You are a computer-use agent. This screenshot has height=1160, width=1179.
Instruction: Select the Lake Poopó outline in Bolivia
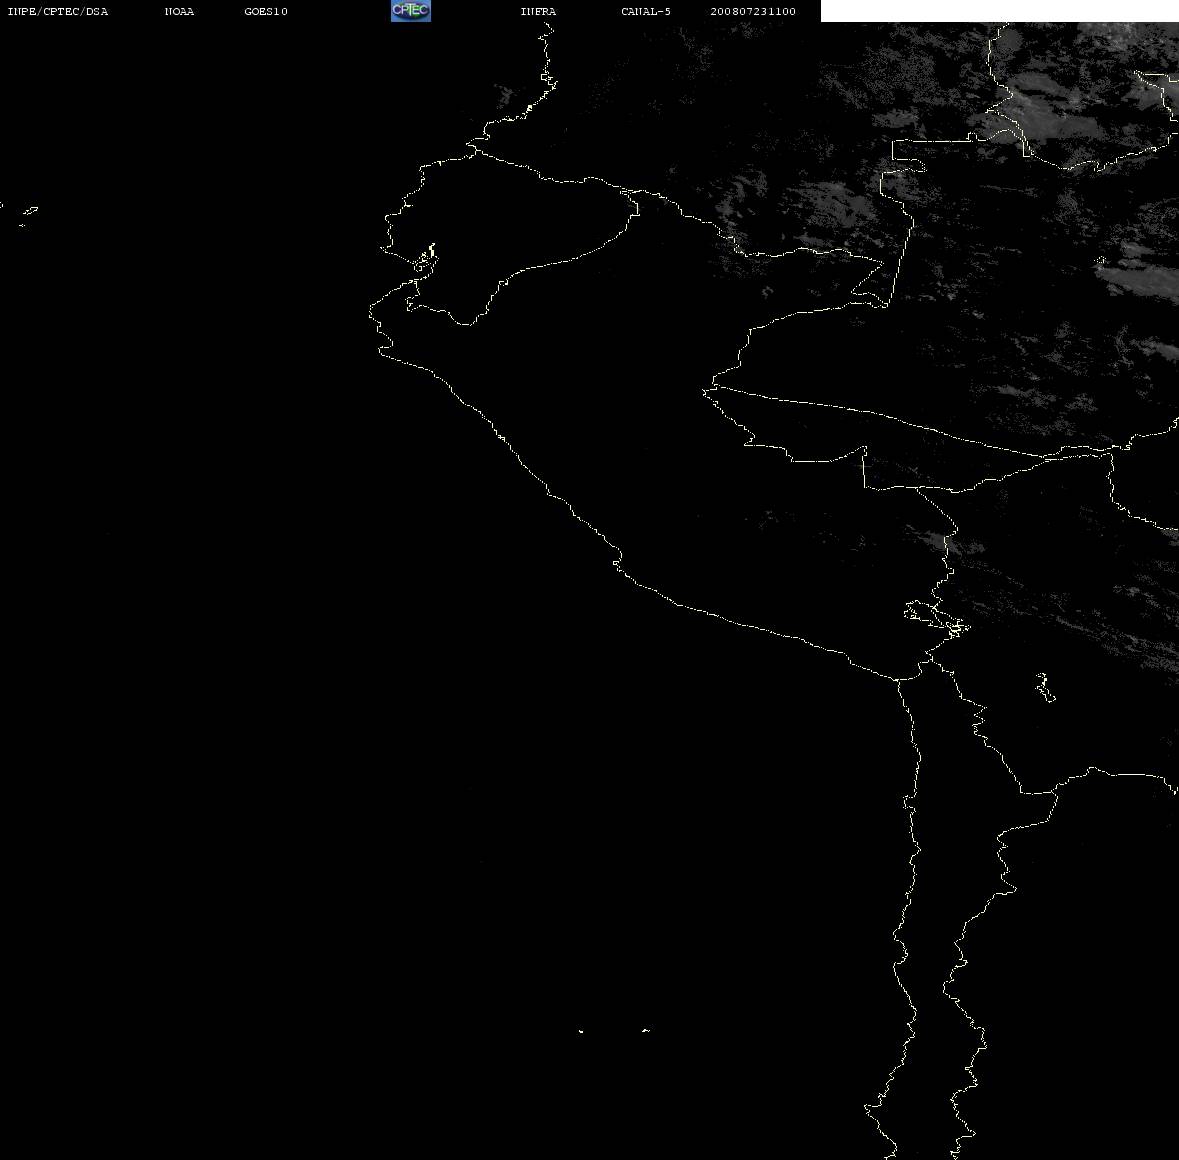[1044, 687]
